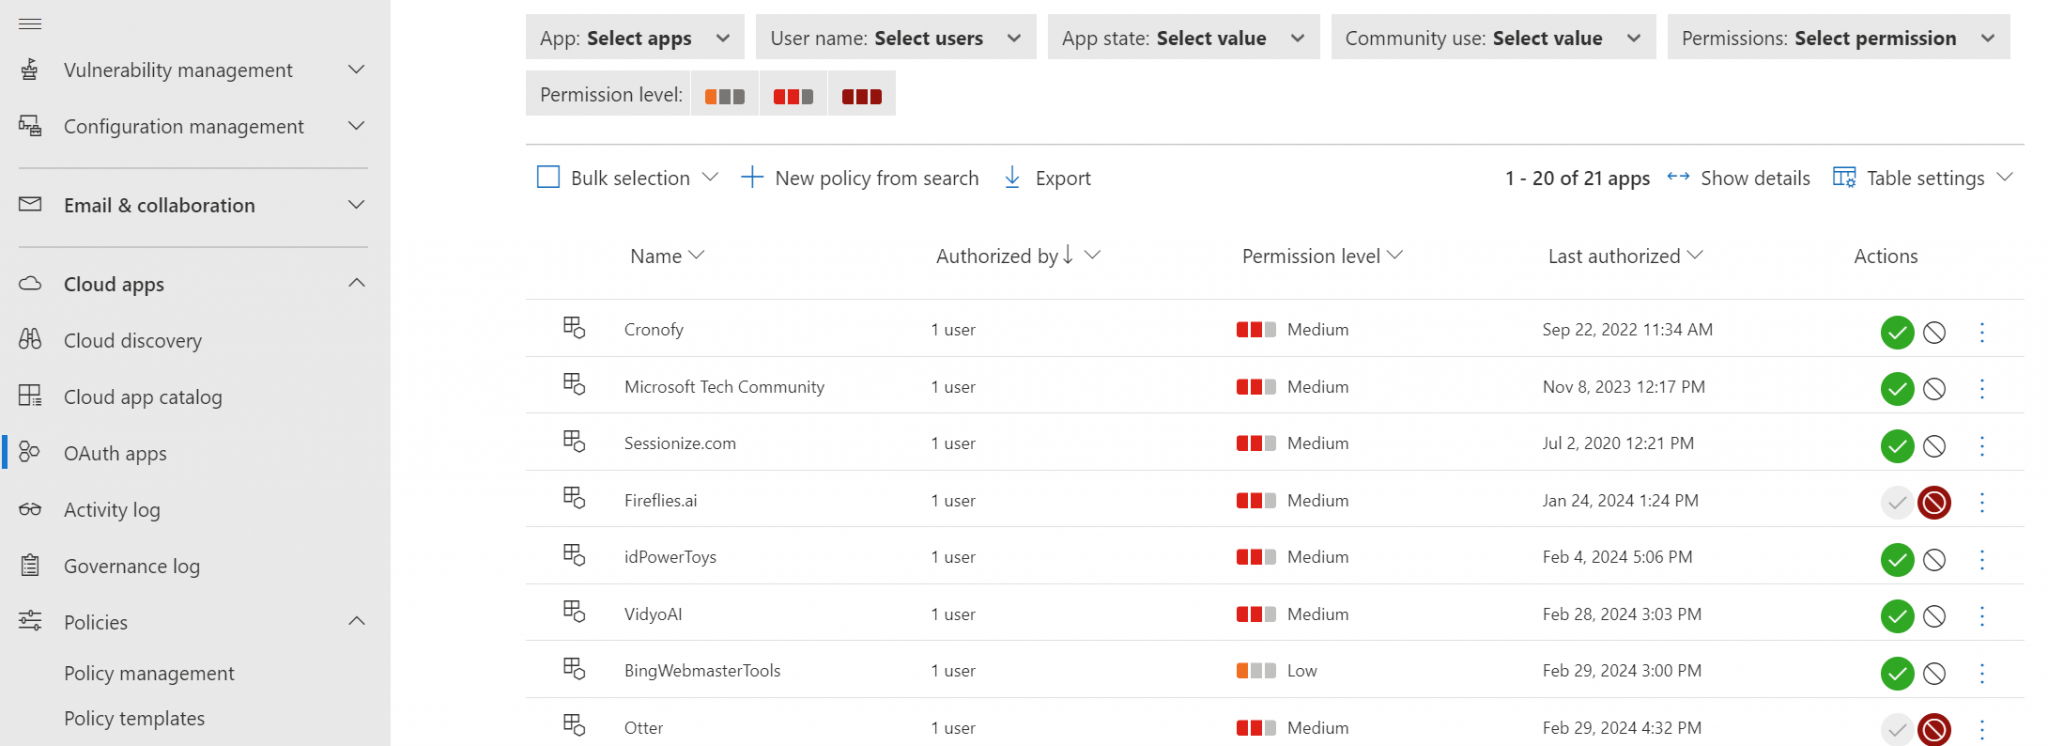Click the red banned icon for Fireflies.ai

click(x=1934, y=502)
